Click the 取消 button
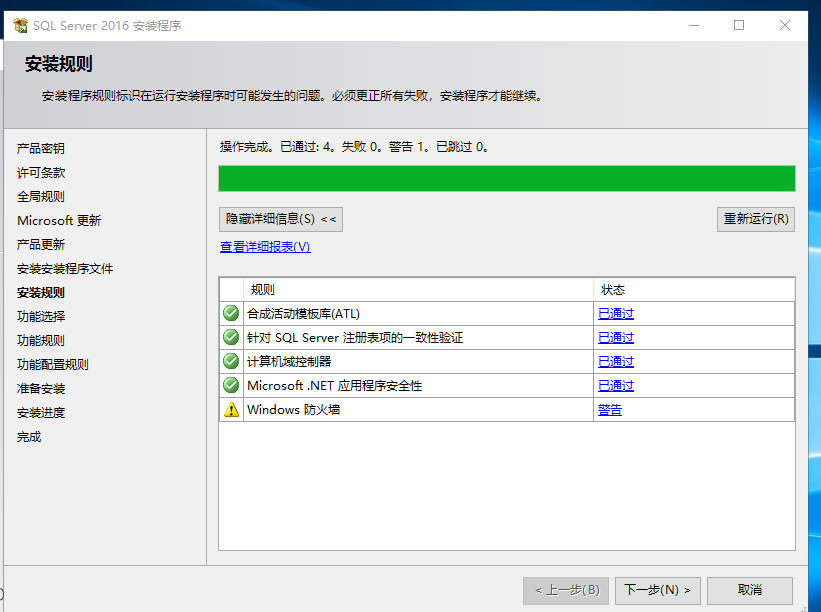821x612 pixels. [750, 591]
